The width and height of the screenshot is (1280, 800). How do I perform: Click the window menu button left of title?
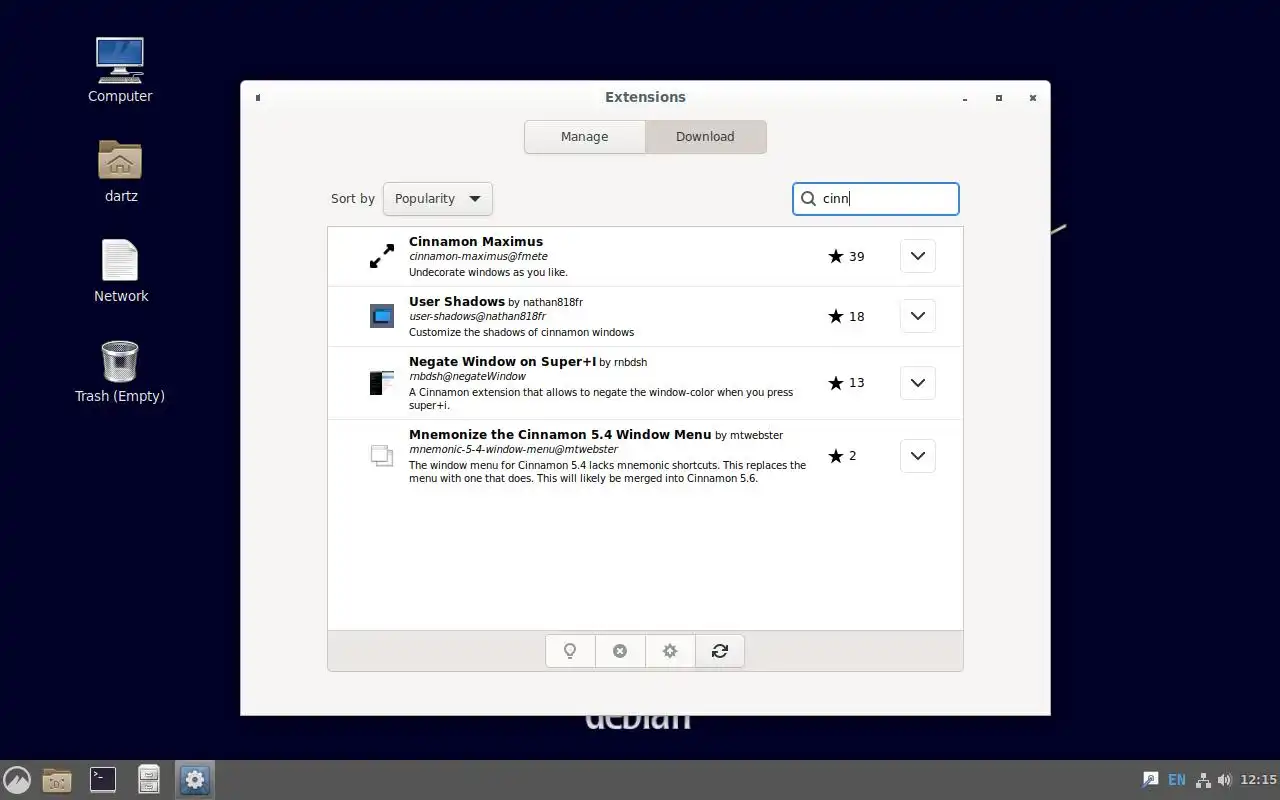(x=258, y=98)
